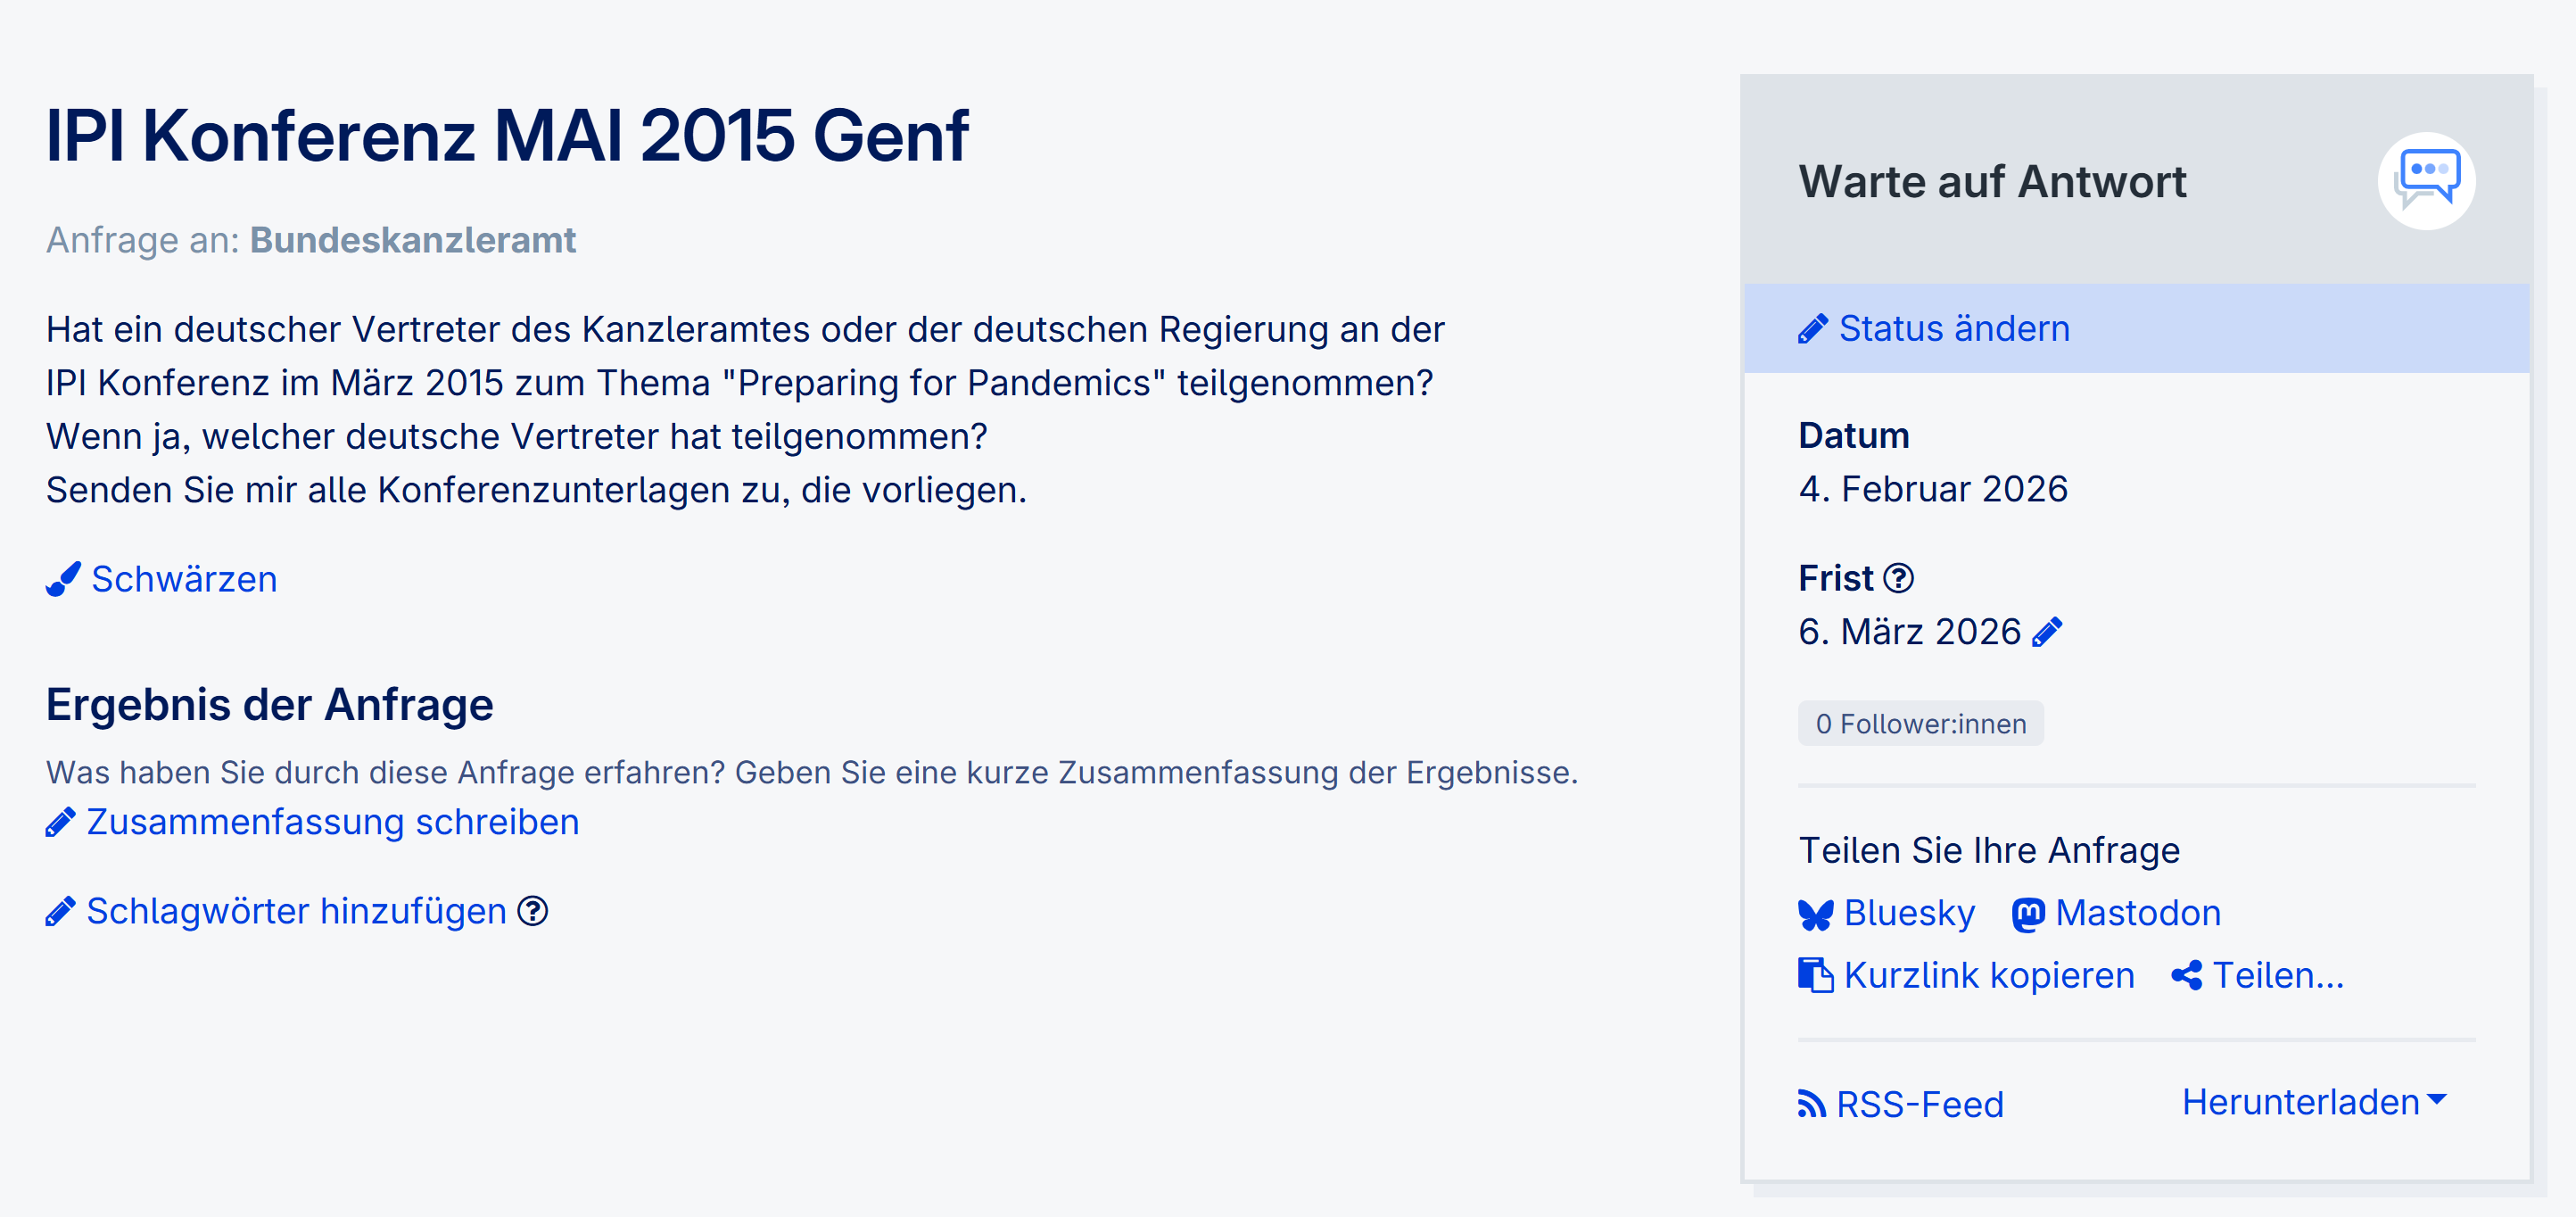The height and width of the screenshot is (1217, 2576).
Task: Click the question mark icon beside Frist
Action: [x=1897, y=578]
